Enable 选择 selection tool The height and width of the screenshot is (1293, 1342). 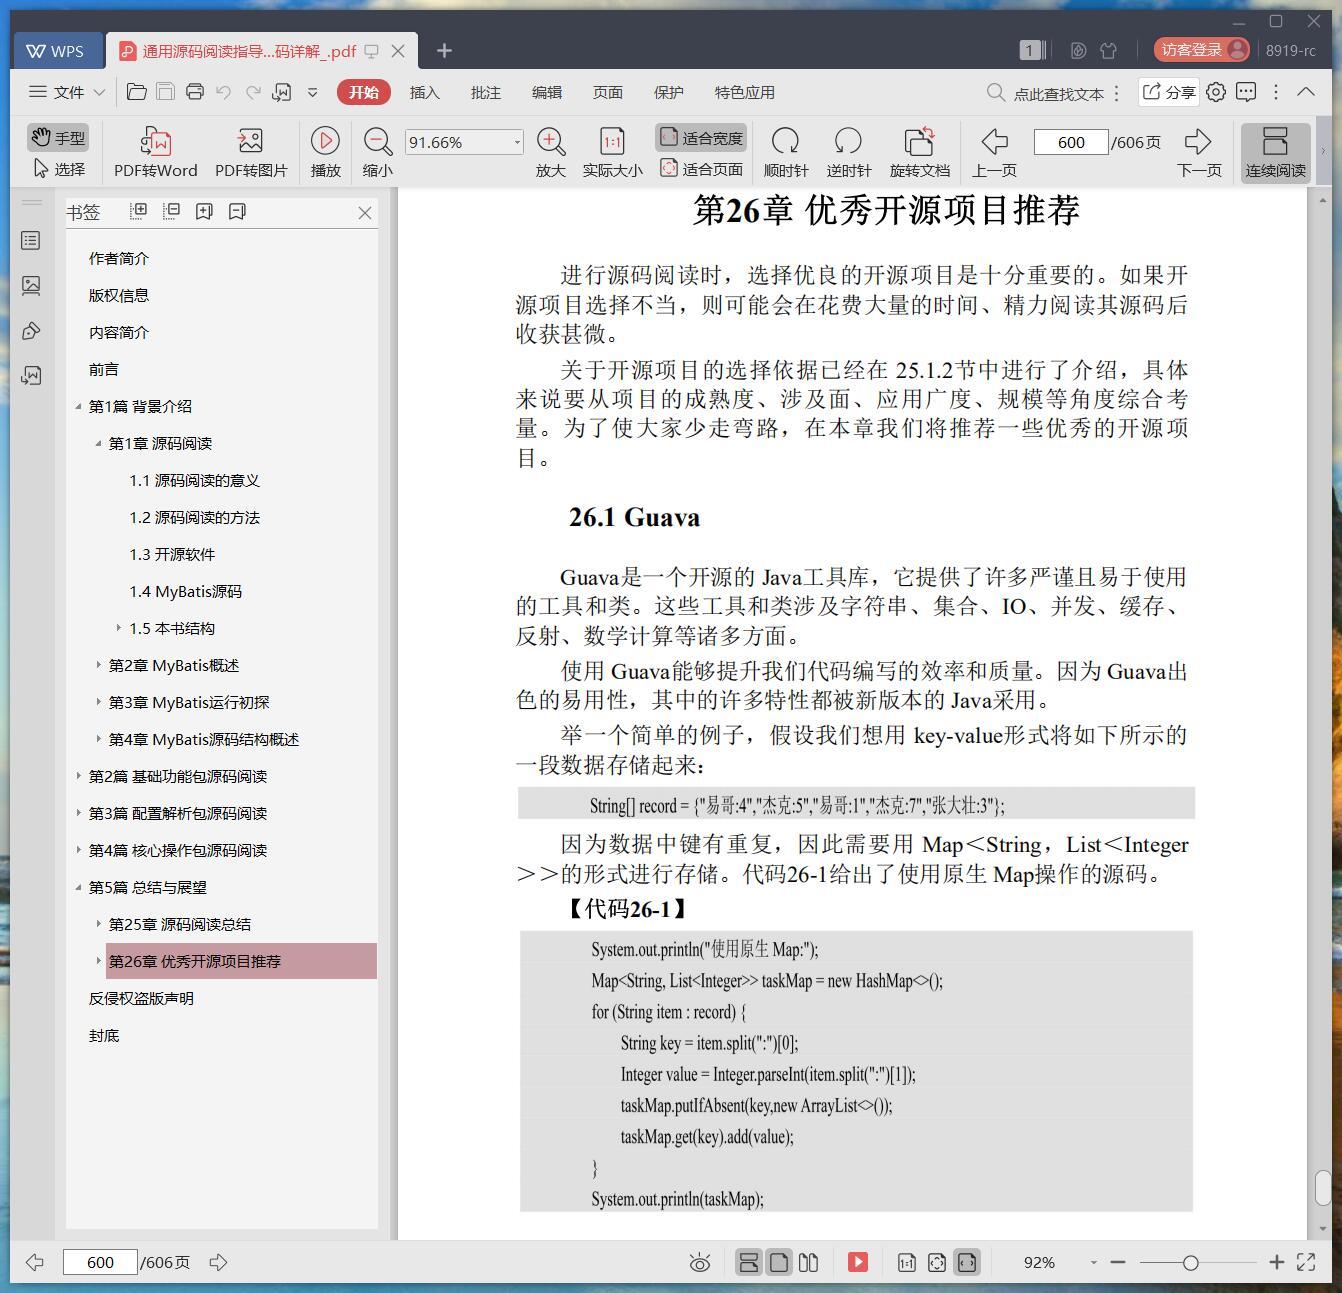coord(58,169)
